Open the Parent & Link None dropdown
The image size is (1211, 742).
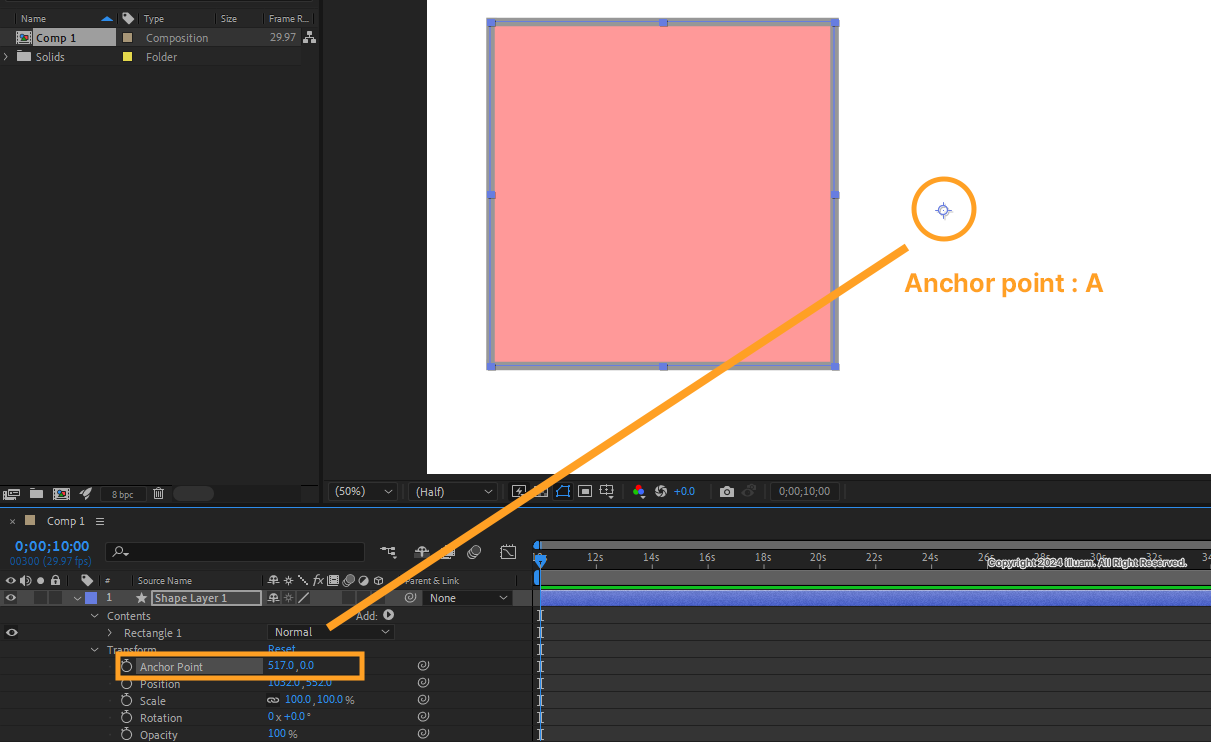[x=467, y=598]
